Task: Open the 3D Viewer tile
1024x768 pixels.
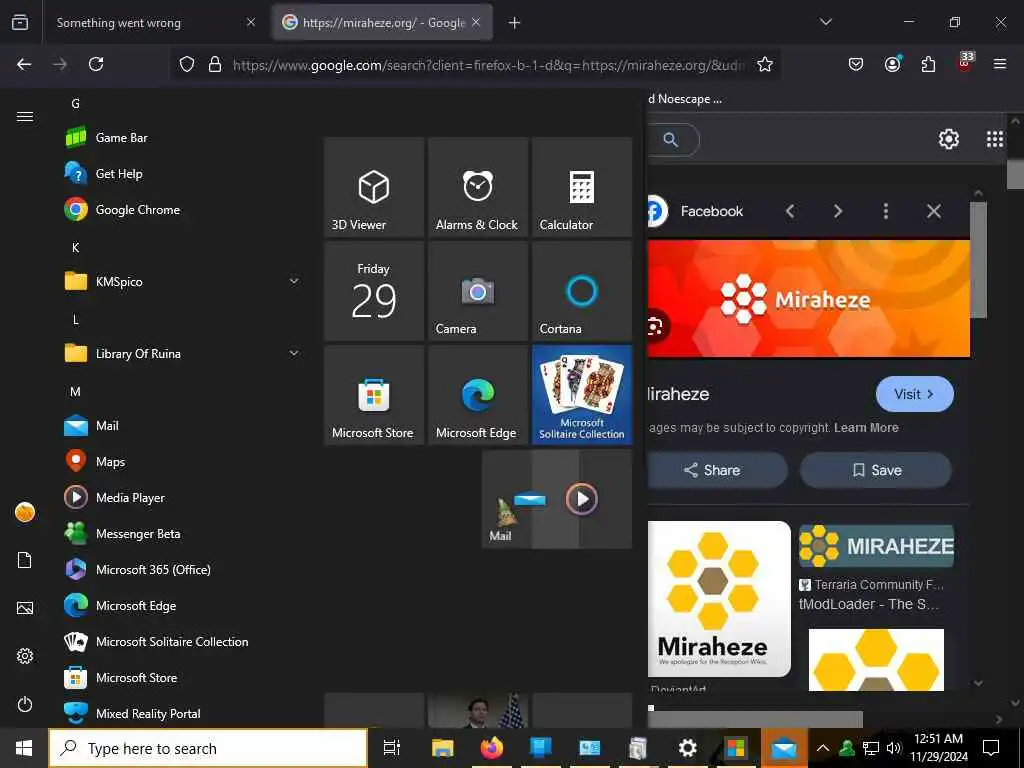Action: [374, 187]
